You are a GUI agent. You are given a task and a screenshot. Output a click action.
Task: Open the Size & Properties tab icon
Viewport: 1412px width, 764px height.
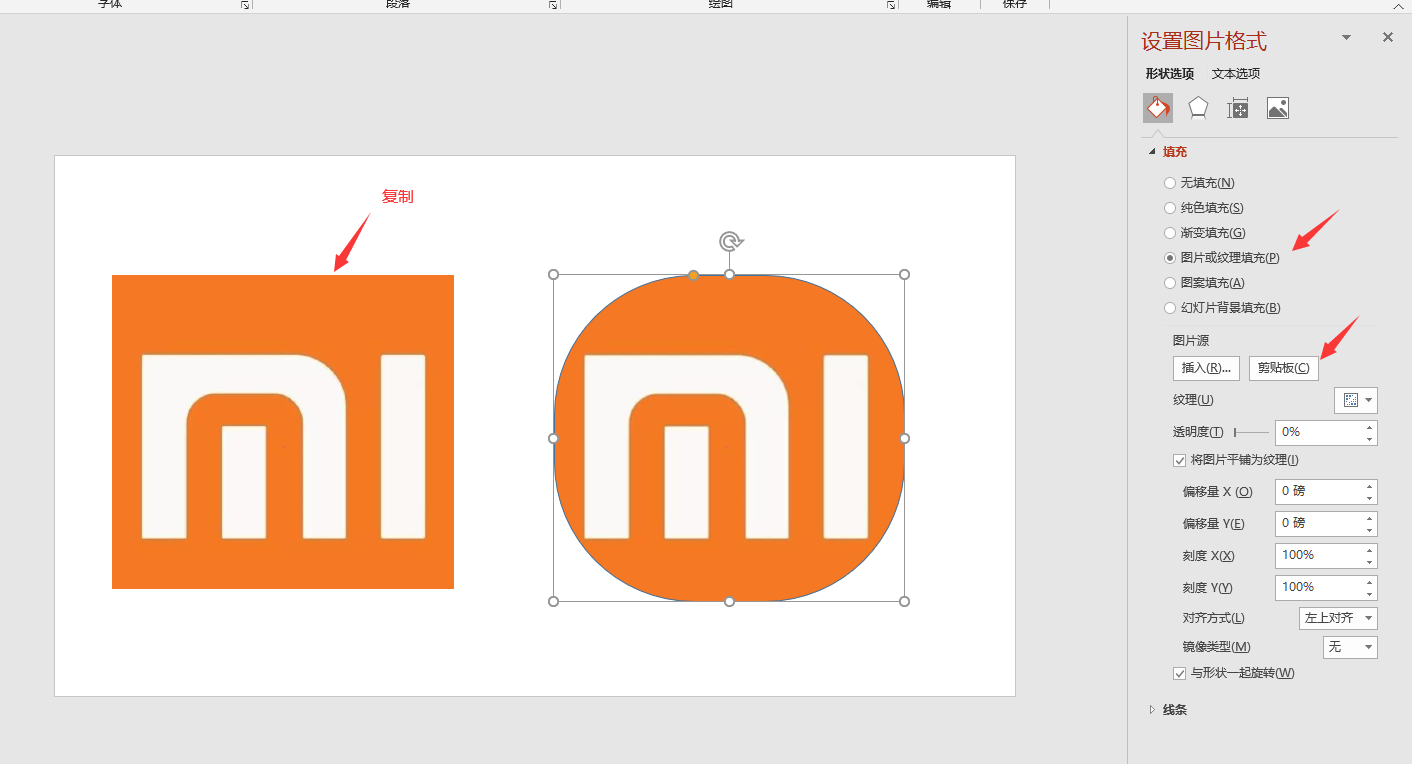[1238, 108]
